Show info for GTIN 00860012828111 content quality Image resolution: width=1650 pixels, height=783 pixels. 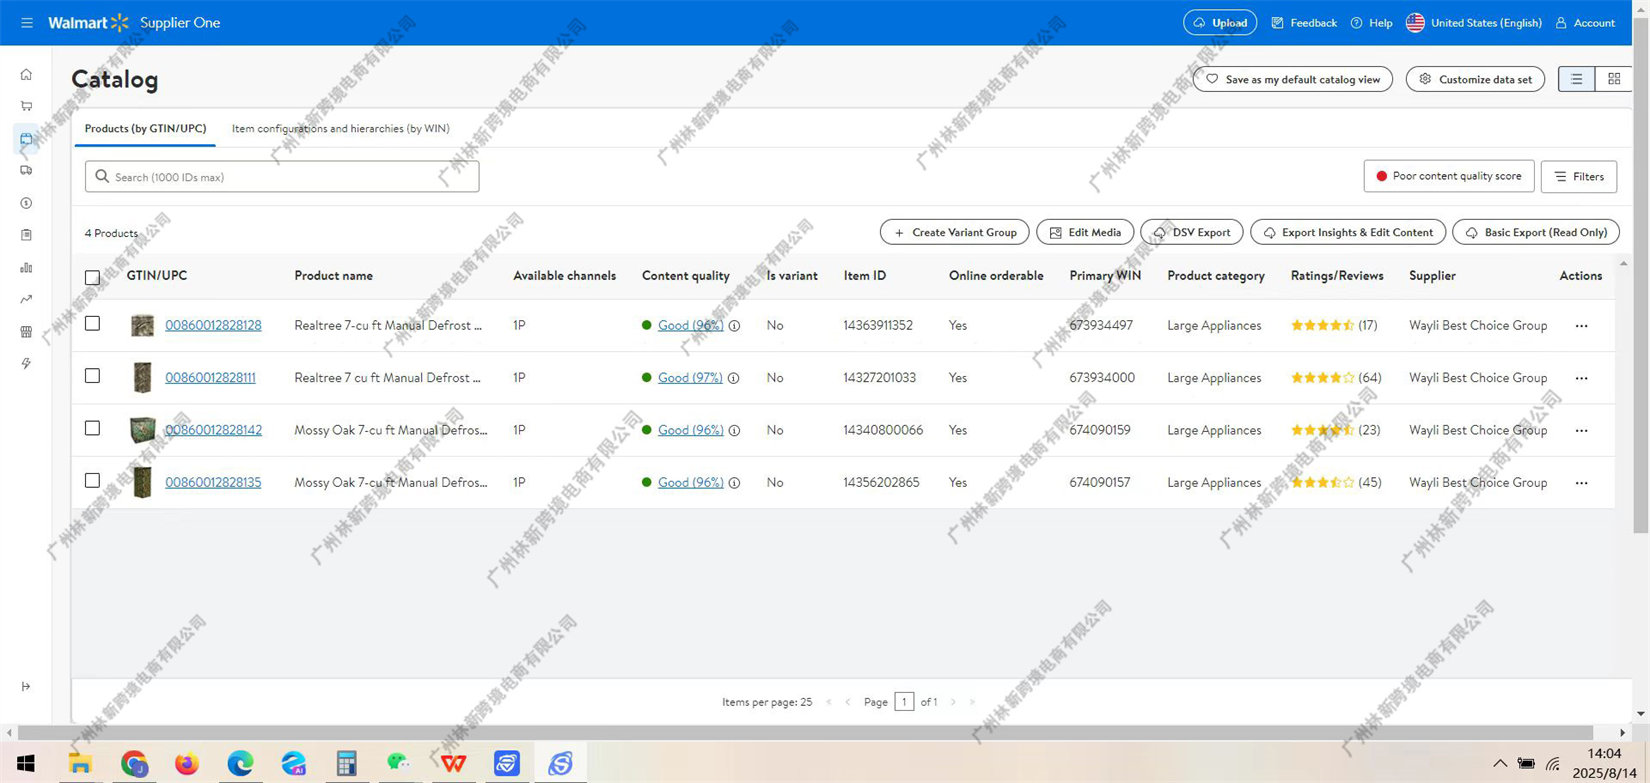click(x=733, y=378)
